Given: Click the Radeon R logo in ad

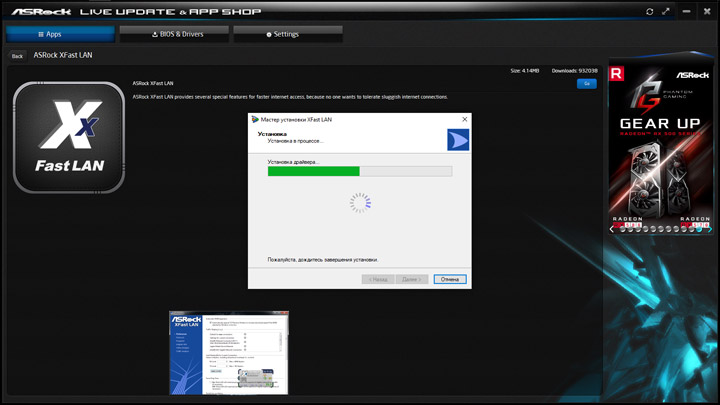Looking at the screenshot, I should click(616, 73).
